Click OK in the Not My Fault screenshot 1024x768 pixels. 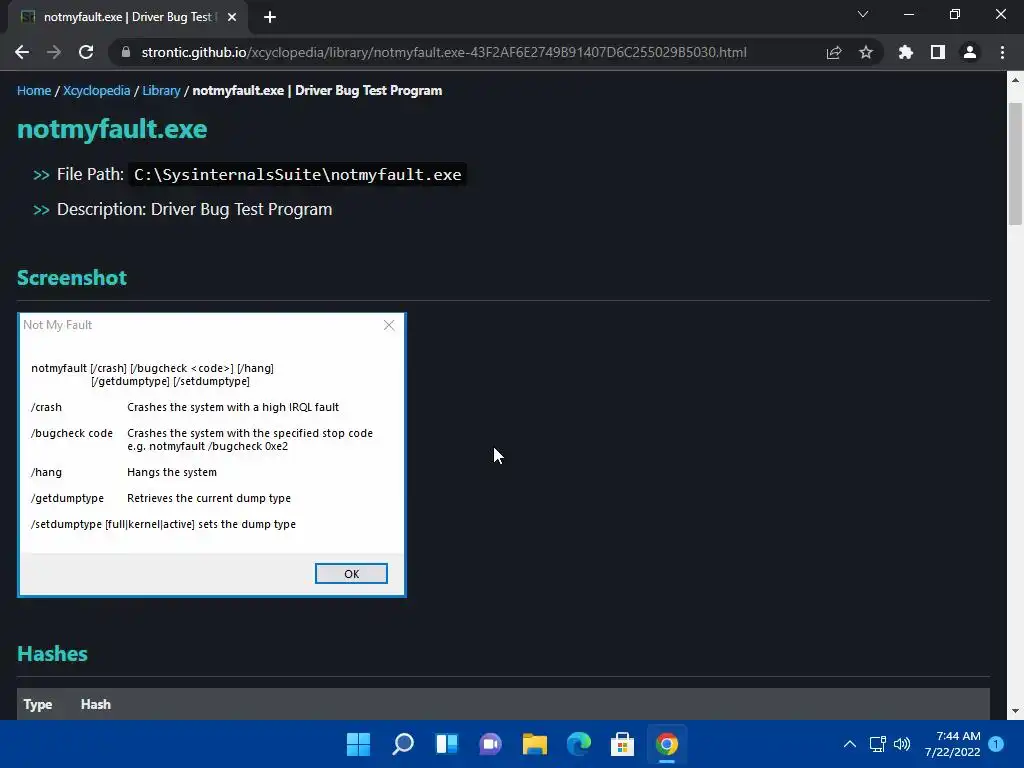click(351, 573)
